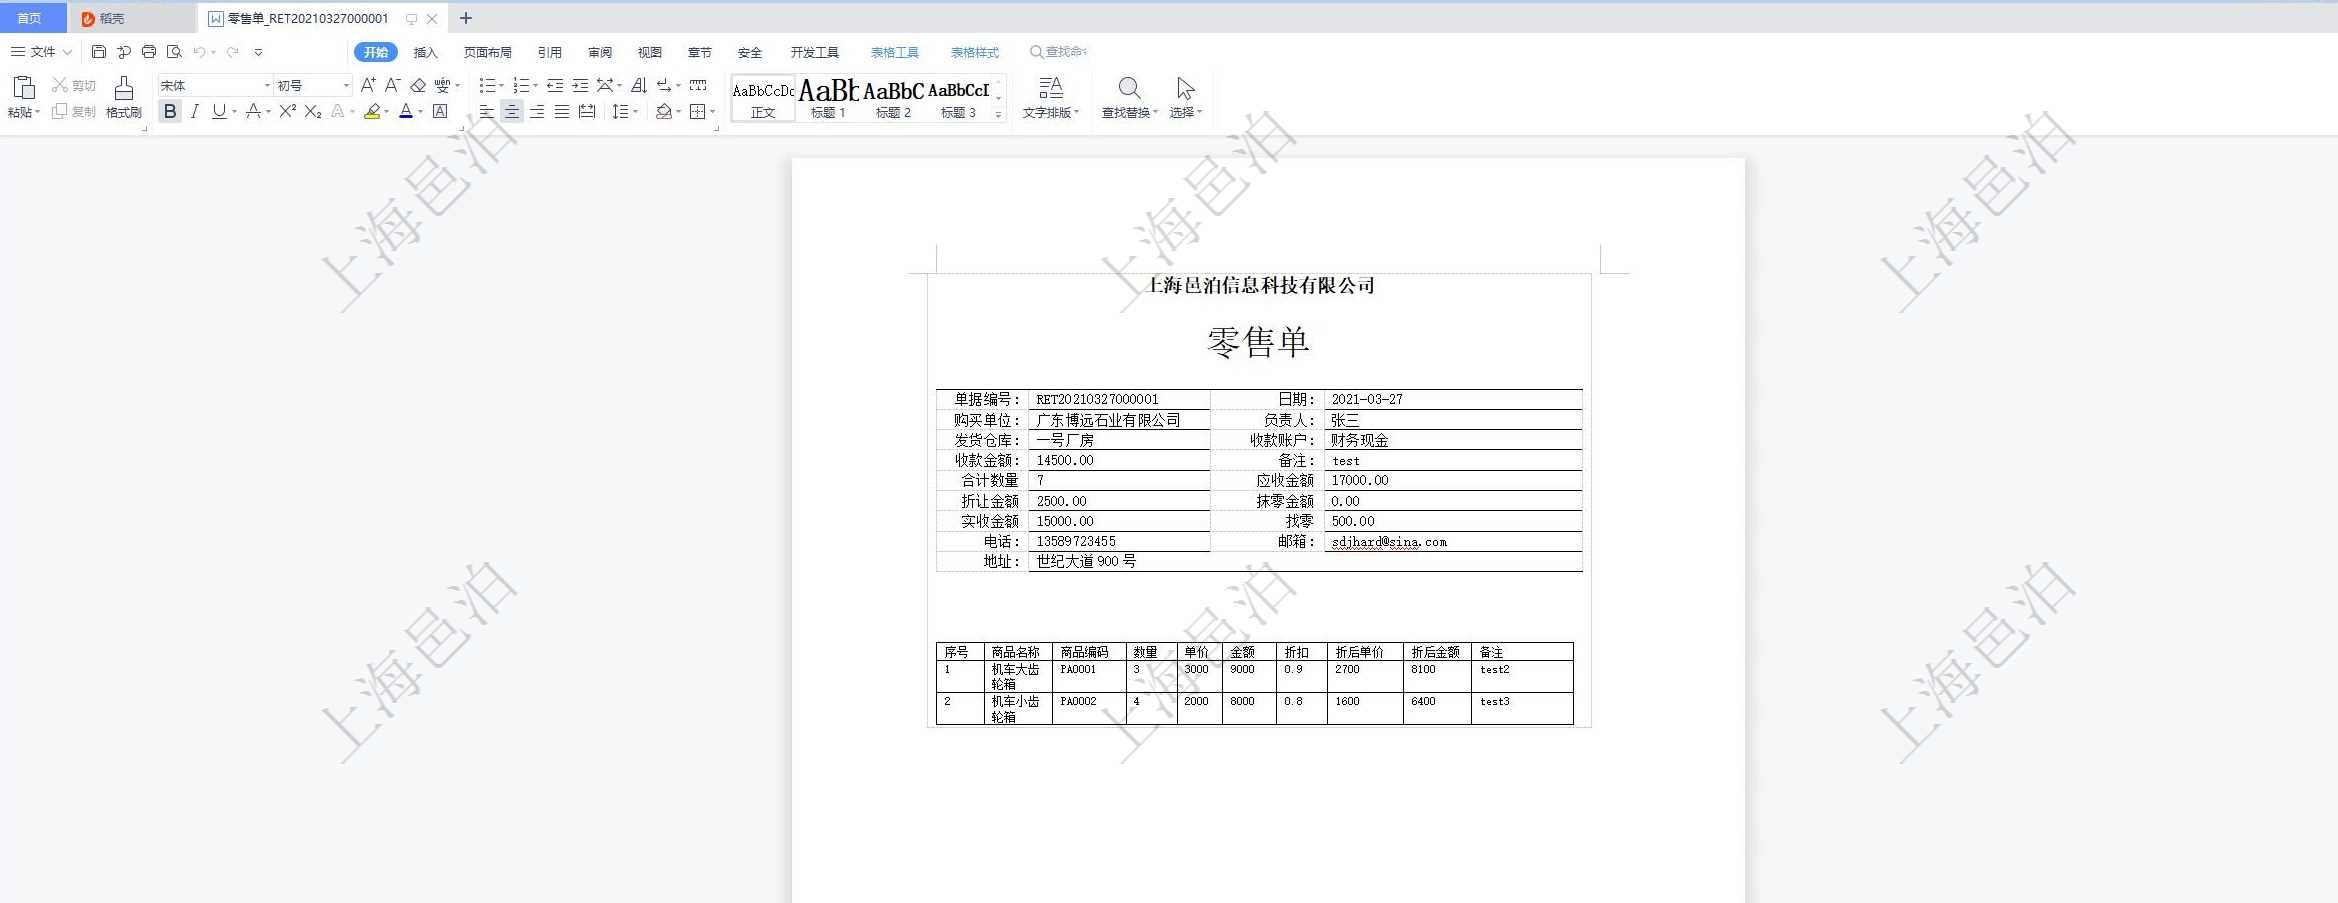
Task: Expand the 文件 menu
Action: 42,52
